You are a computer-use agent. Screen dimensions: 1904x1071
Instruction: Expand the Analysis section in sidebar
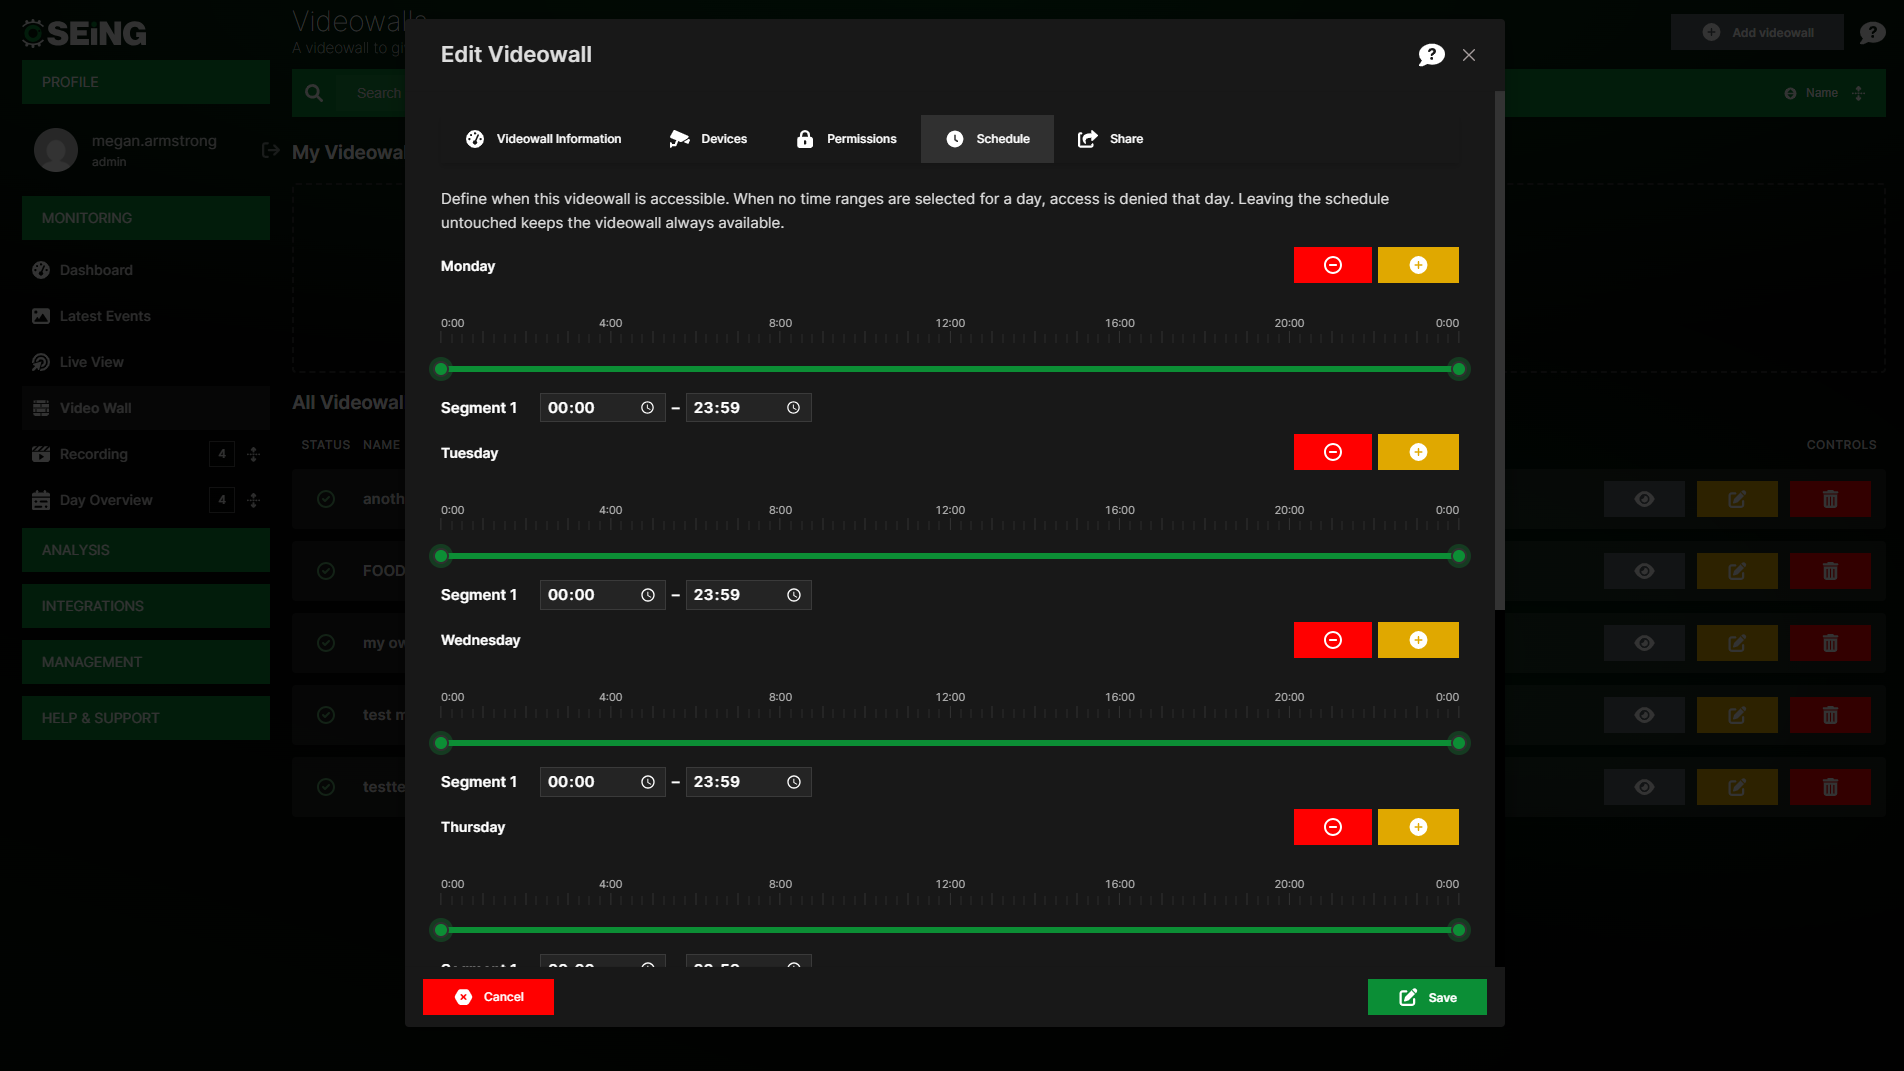tap(146, 550)
